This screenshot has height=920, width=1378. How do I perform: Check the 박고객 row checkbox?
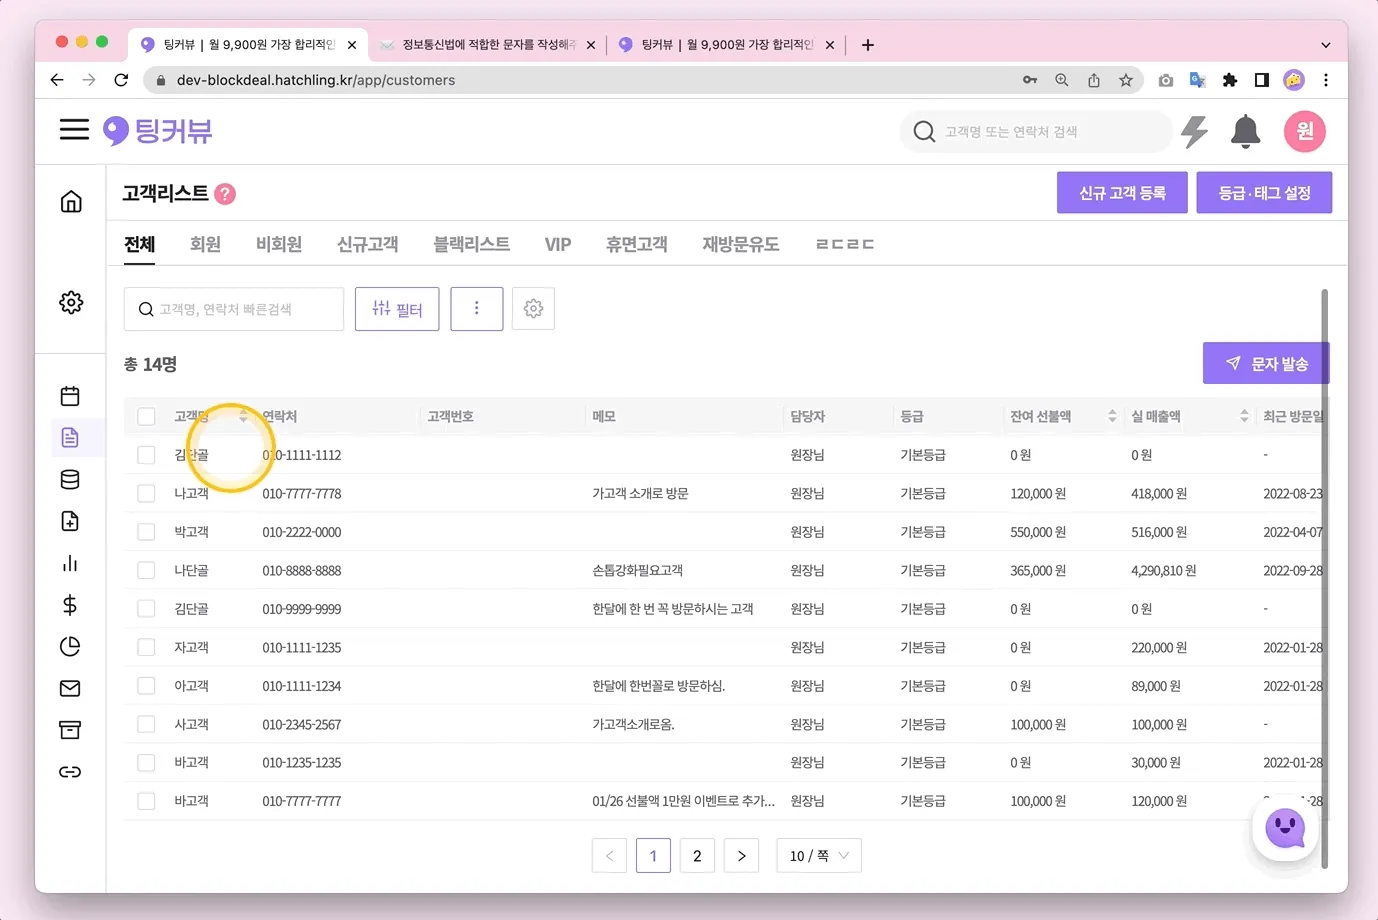click(146, 532)
